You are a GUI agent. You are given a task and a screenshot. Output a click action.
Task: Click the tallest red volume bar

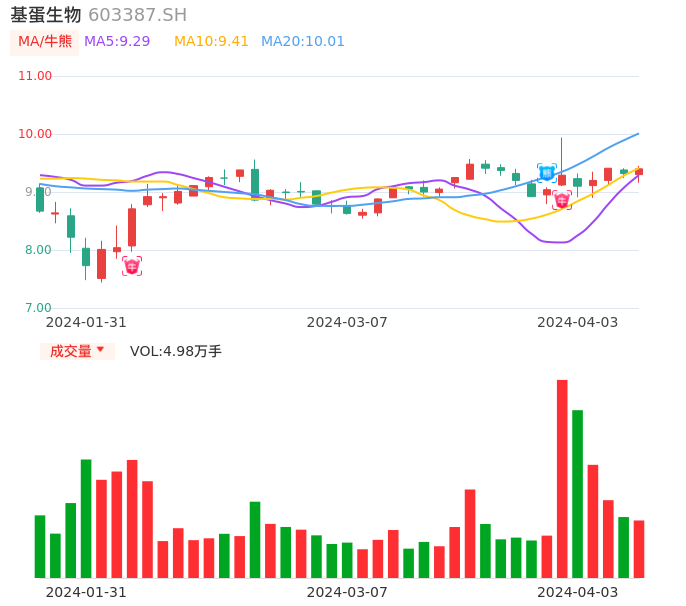click(562, 478)
